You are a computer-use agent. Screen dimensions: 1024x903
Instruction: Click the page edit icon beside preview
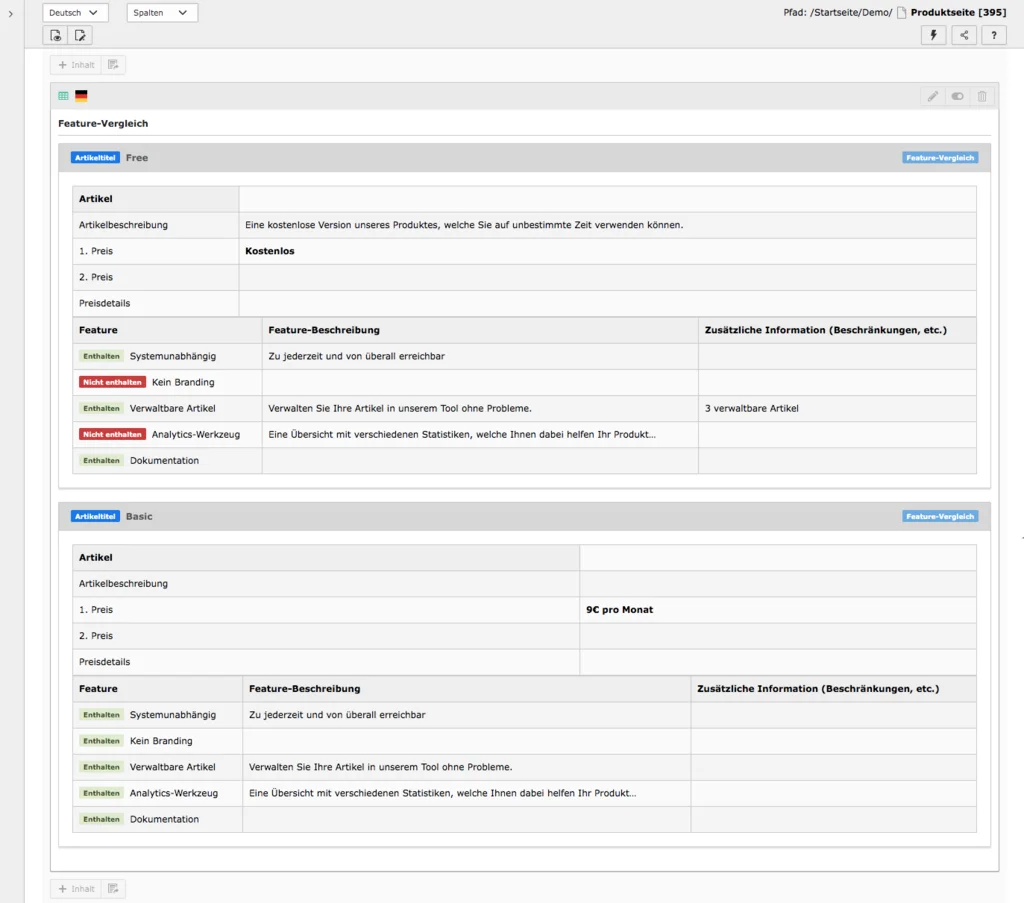pos(80,35)
